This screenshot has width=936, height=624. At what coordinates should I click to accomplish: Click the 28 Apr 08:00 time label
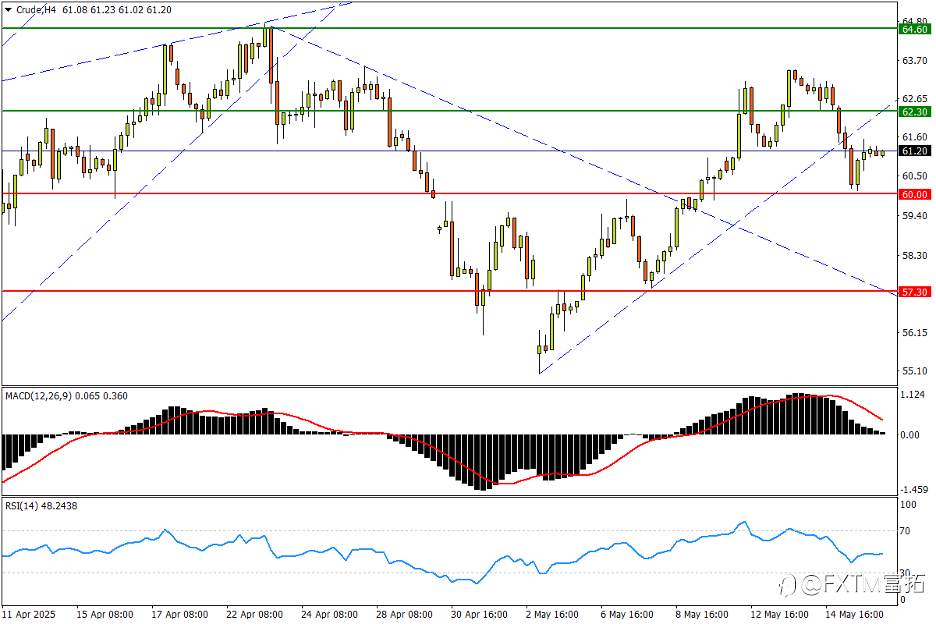404,614
